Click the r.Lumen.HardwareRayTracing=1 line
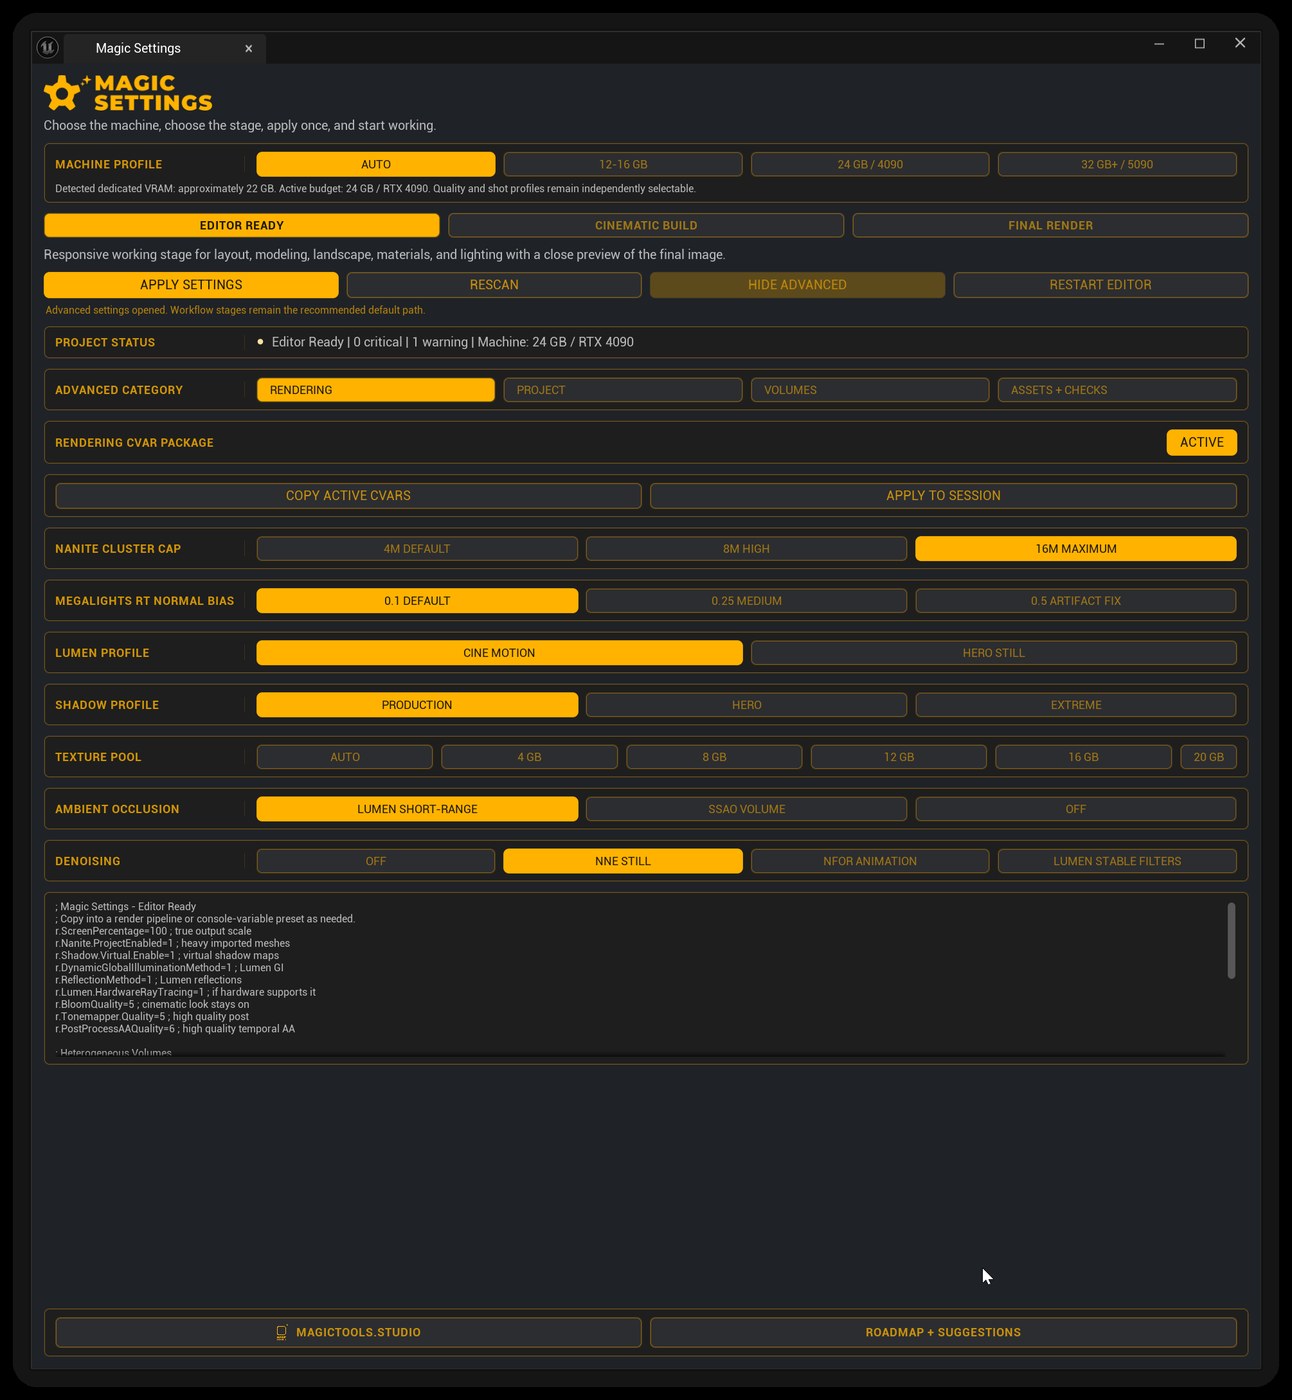1292x1400 pixels. 186,992
